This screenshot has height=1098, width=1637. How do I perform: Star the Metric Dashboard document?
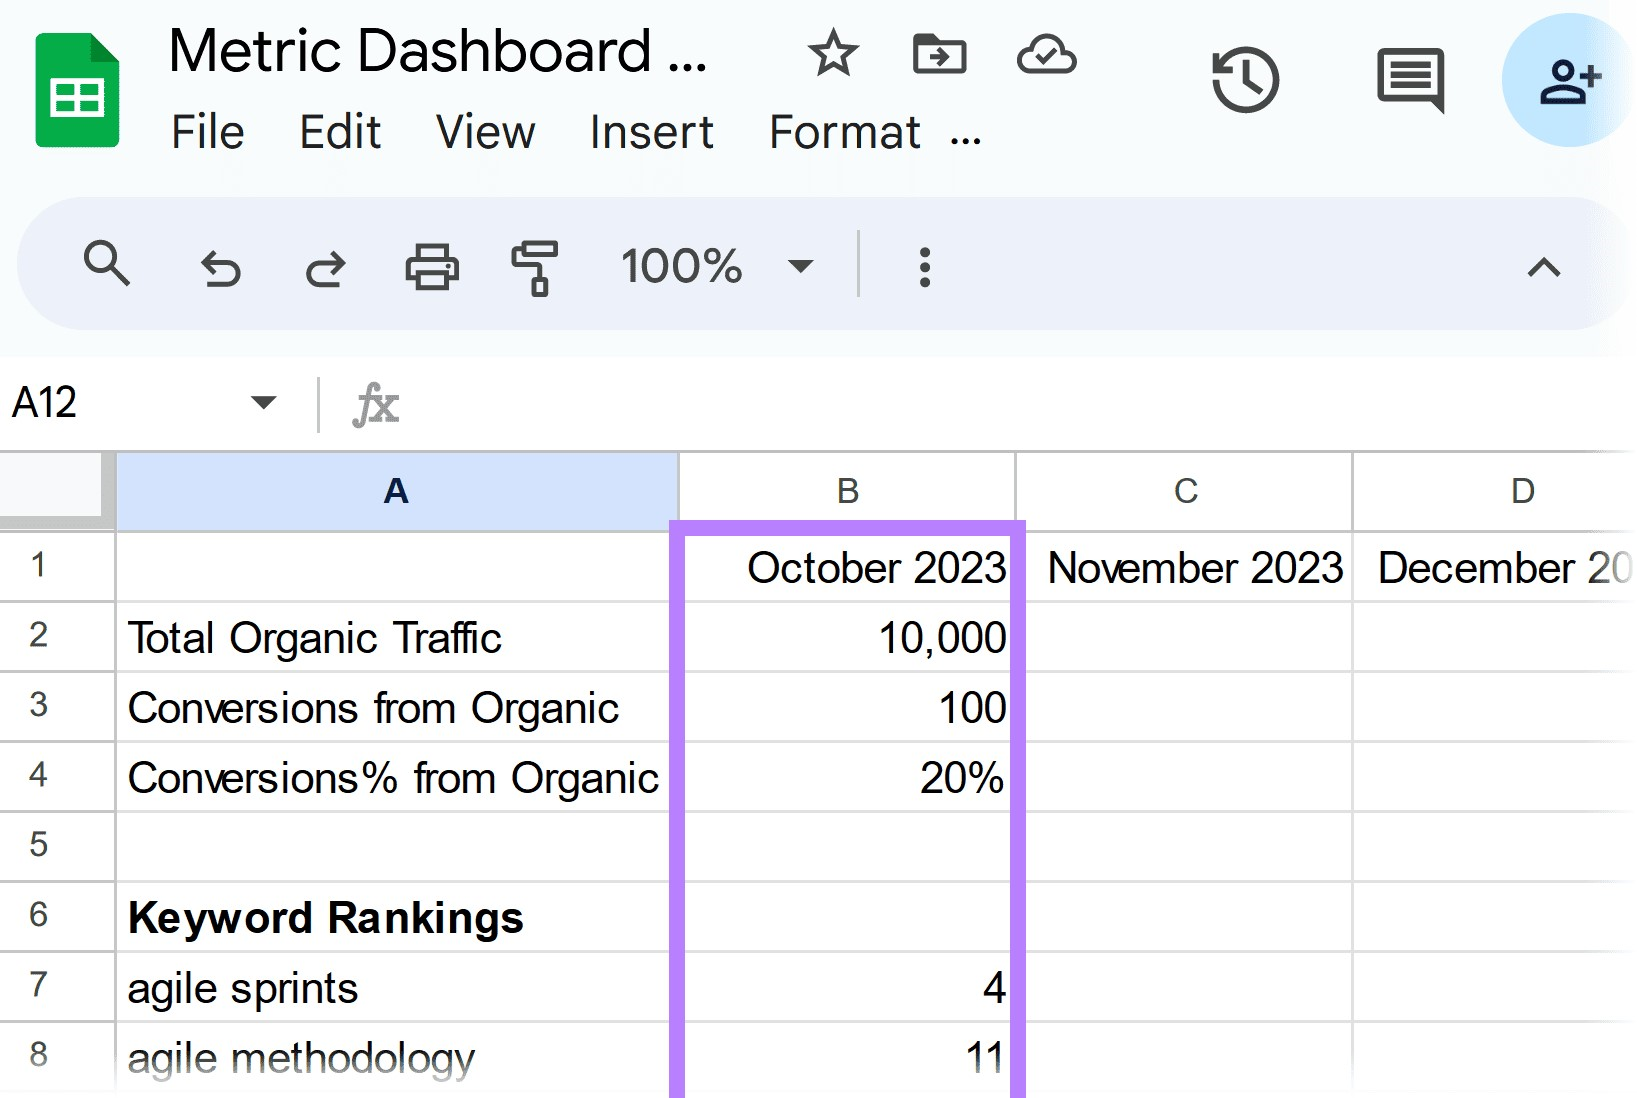(832, 53)
